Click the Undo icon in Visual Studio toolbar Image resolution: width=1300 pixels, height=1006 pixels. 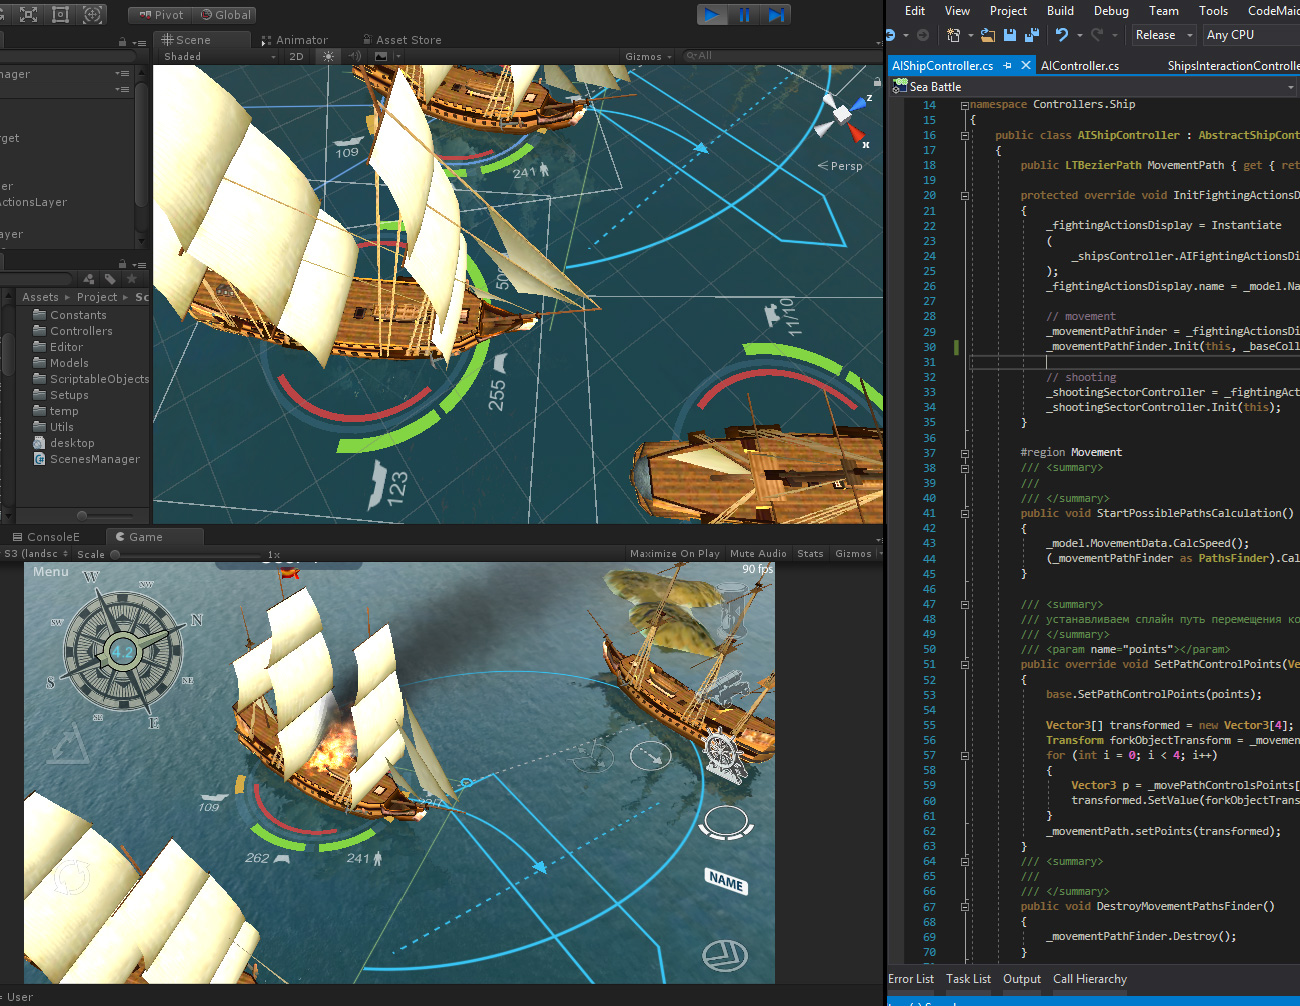click(1062, 35)
